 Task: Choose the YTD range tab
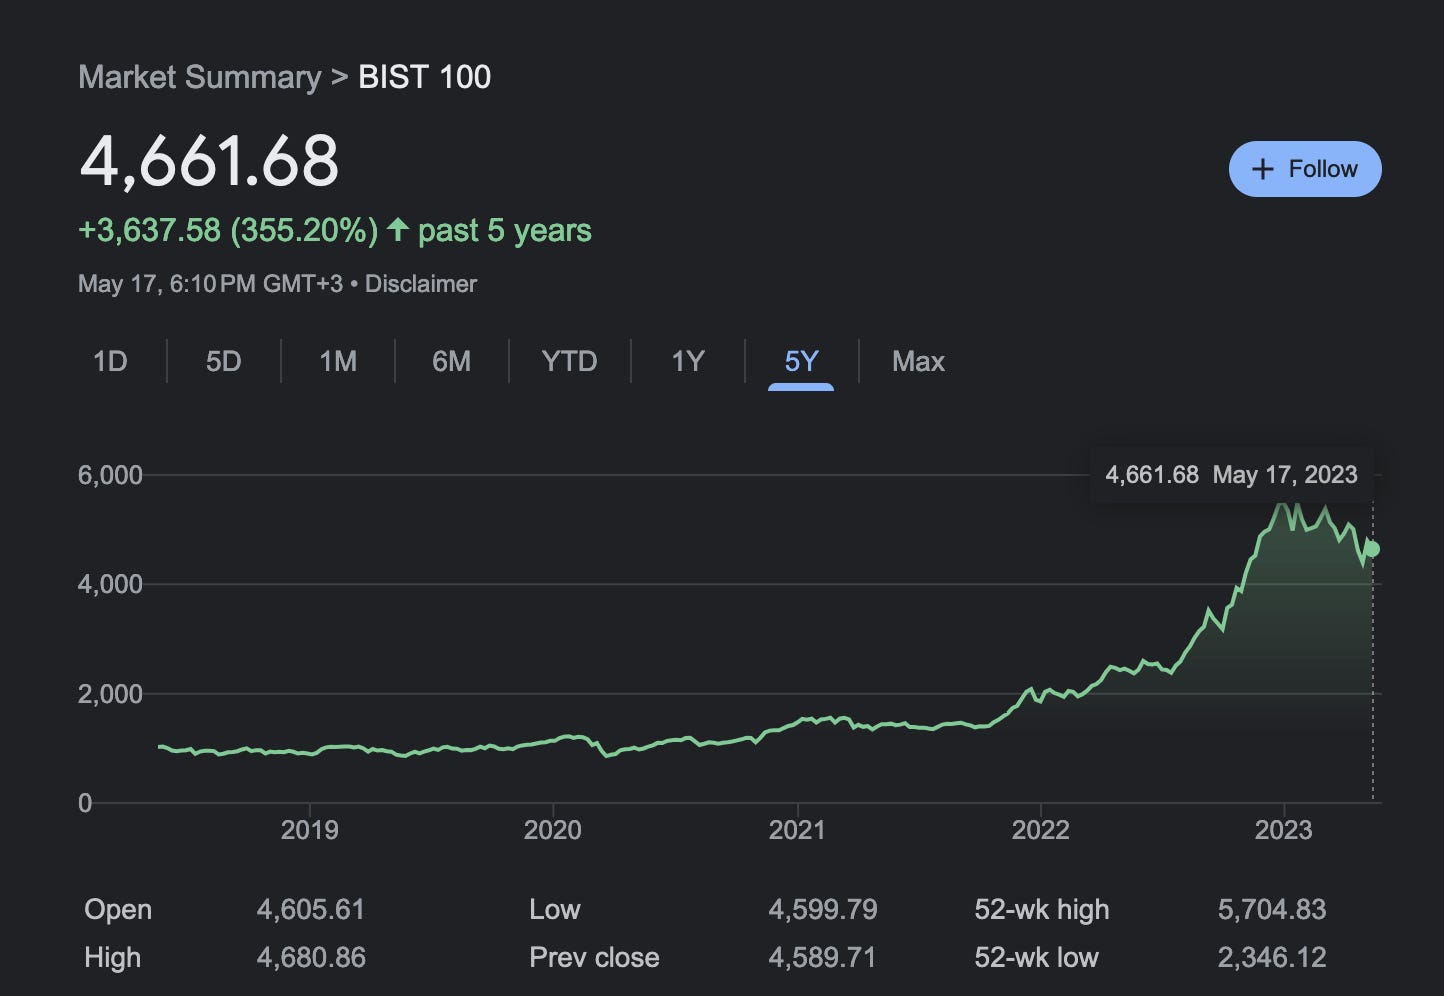570,361
